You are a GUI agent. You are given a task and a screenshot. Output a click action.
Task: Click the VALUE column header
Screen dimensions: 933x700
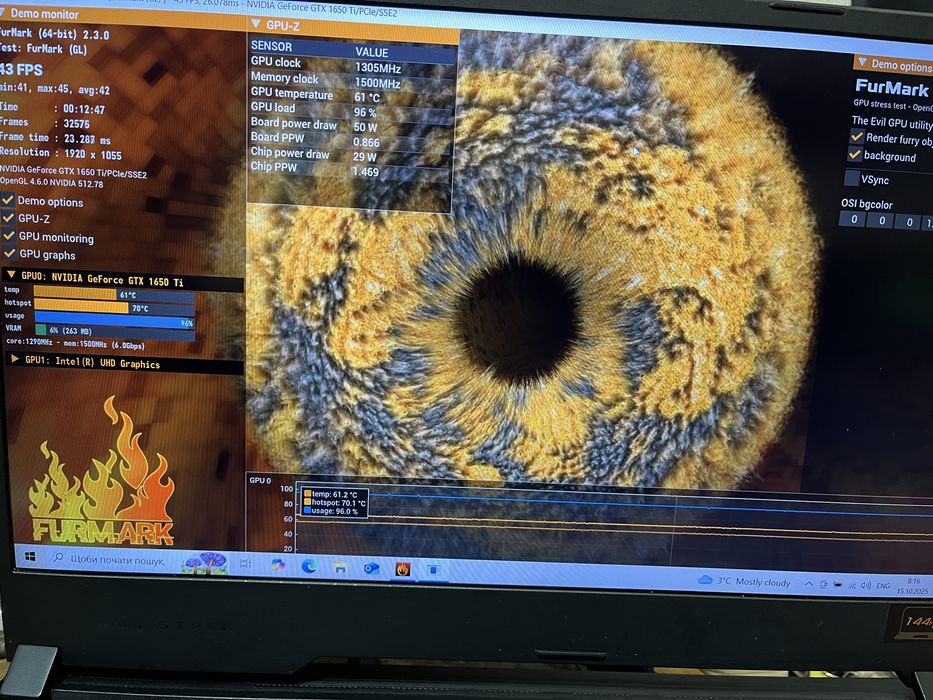371,52
